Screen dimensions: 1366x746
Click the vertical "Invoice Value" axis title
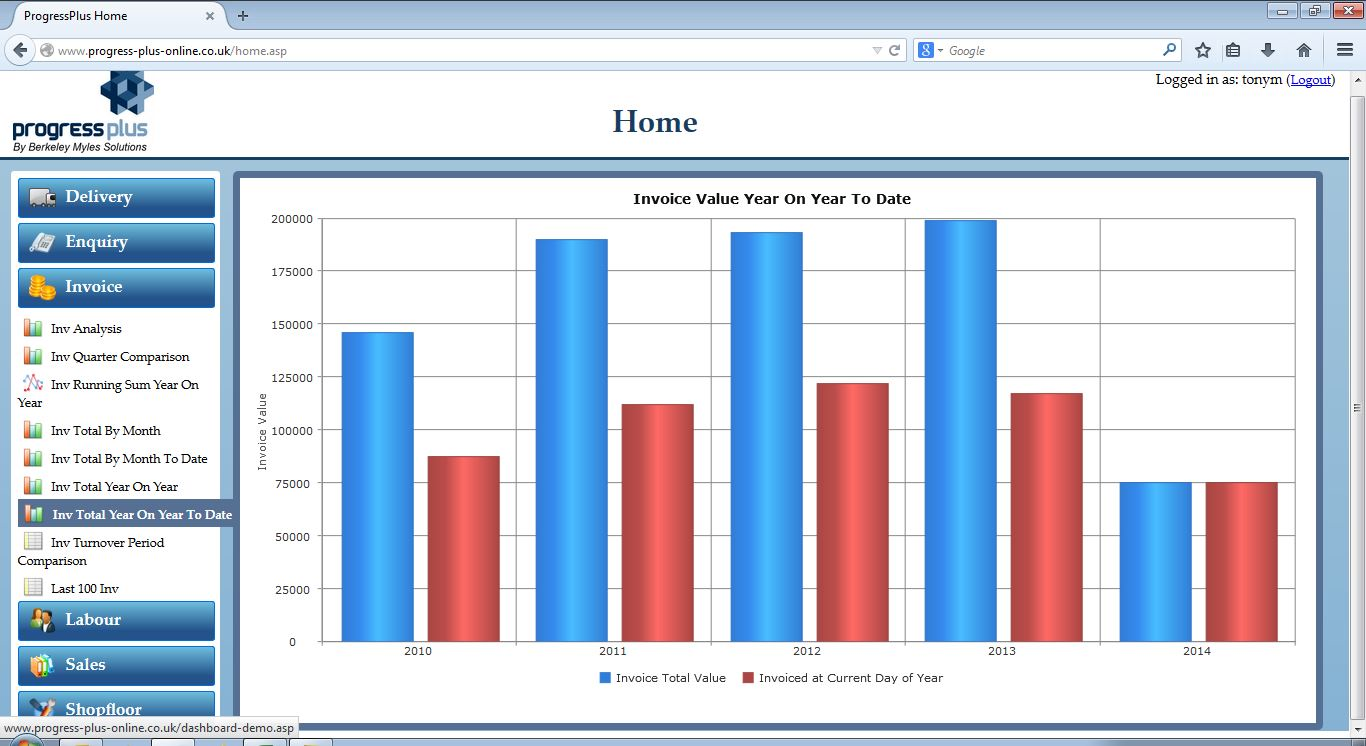(263, 431)
